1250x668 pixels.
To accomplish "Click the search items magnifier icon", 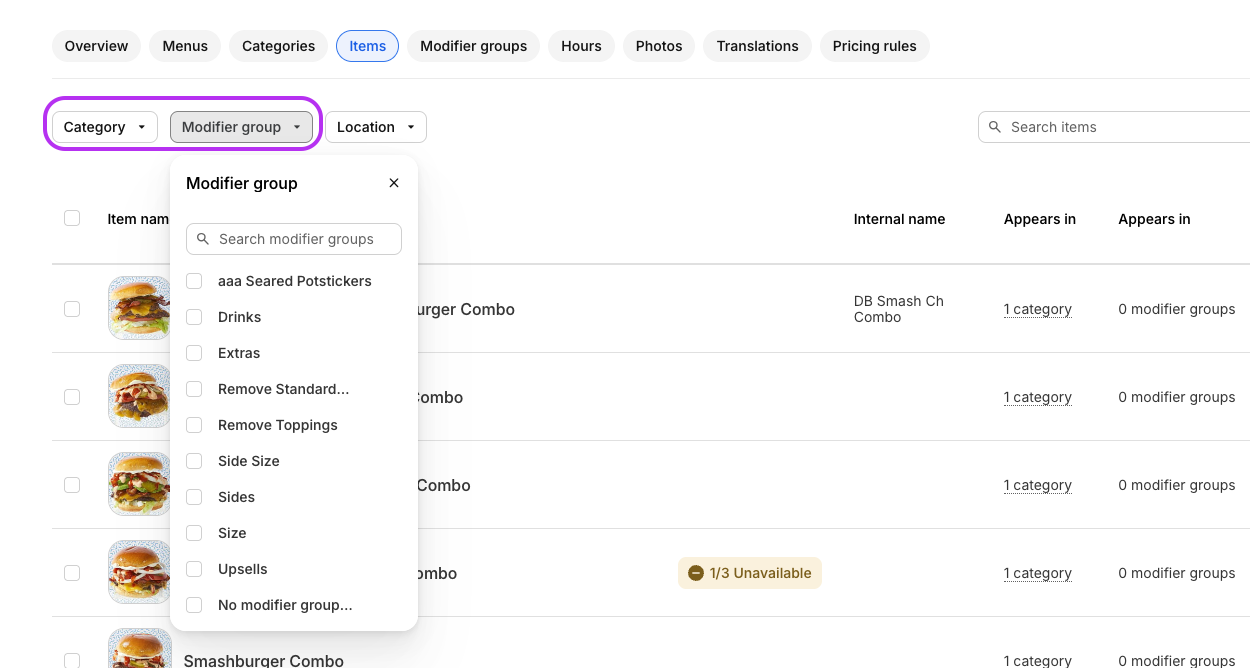I will tap(995, 127).
